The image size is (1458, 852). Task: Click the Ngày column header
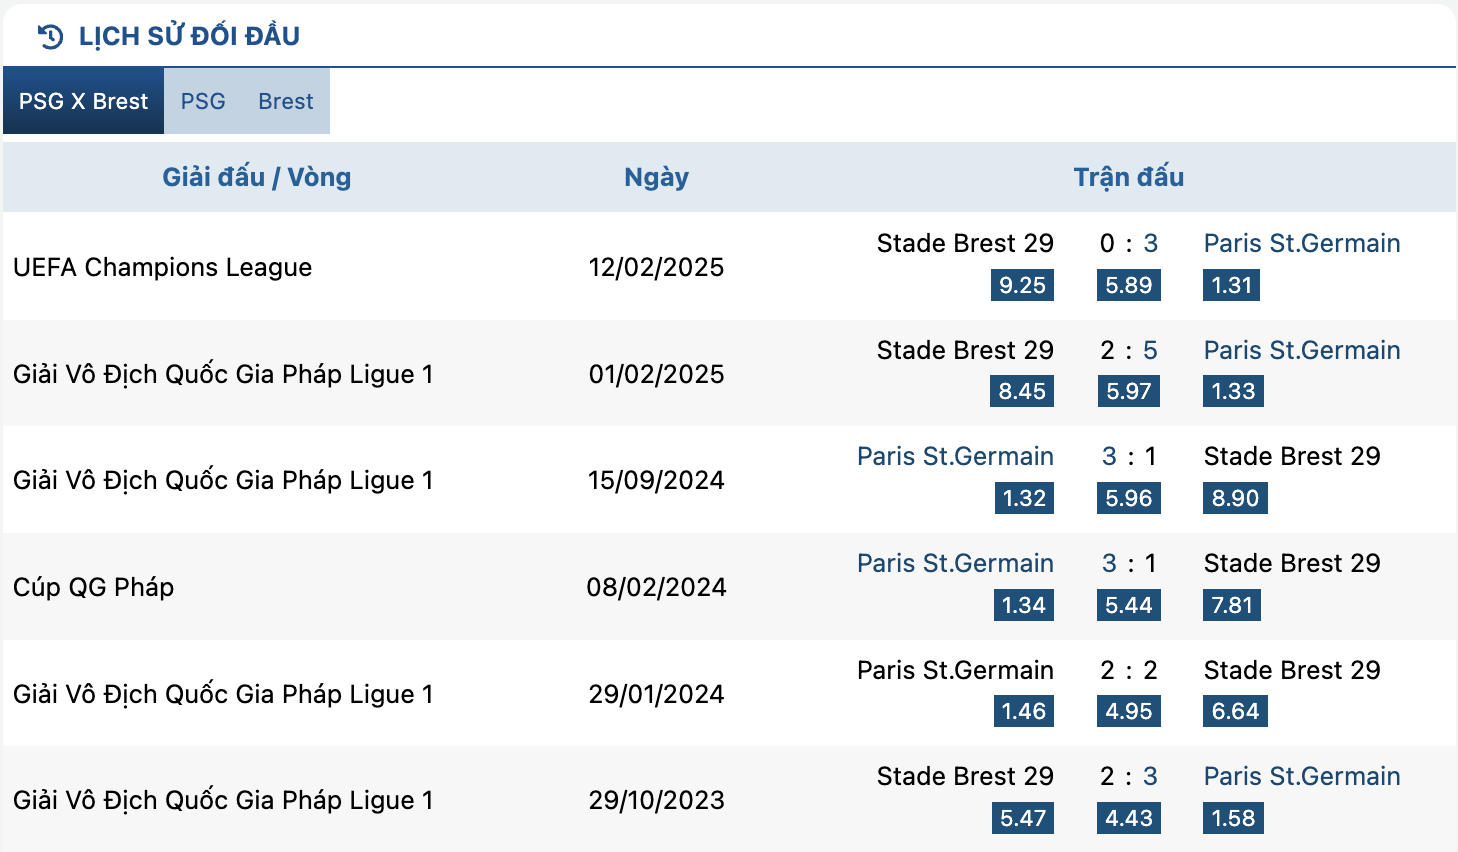(x=656, y=178)
